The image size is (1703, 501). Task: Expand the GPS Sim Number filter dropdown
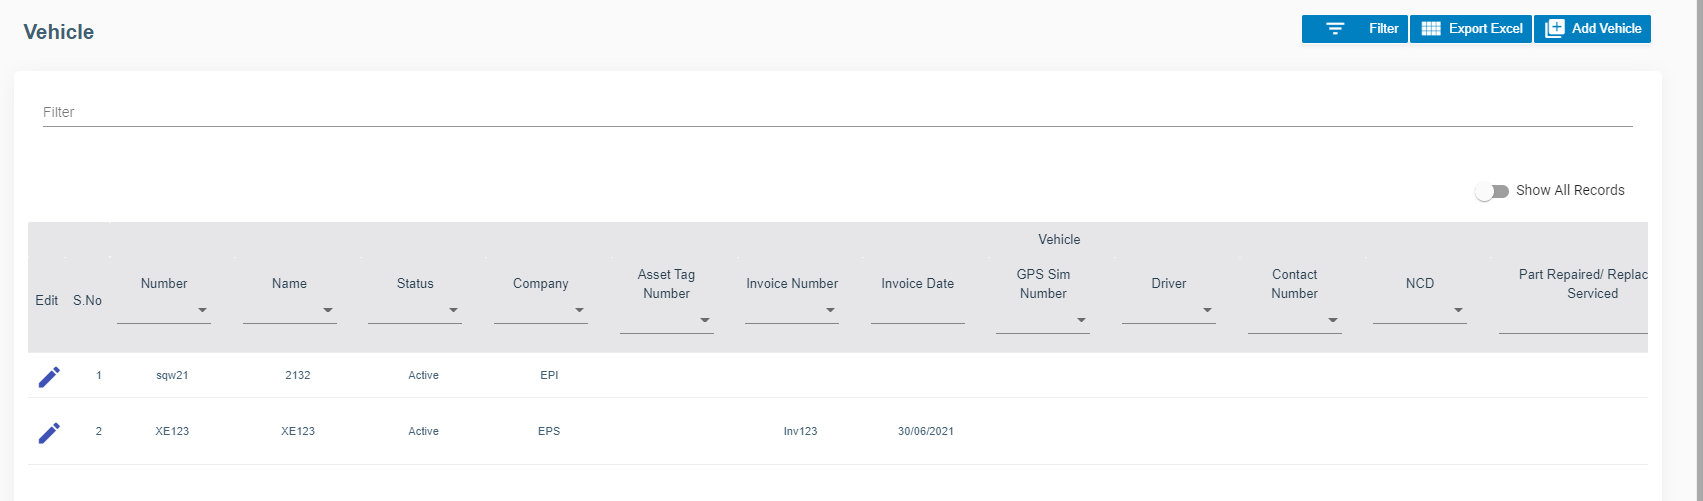click(x=1082, y=321)
